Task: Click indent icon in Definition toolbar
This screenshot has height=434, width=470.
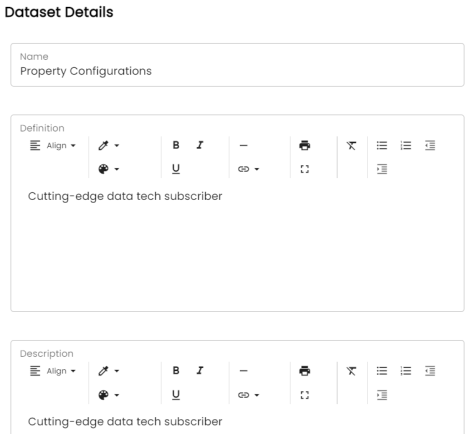Action: pyautogui.click(x=382, y=169)
